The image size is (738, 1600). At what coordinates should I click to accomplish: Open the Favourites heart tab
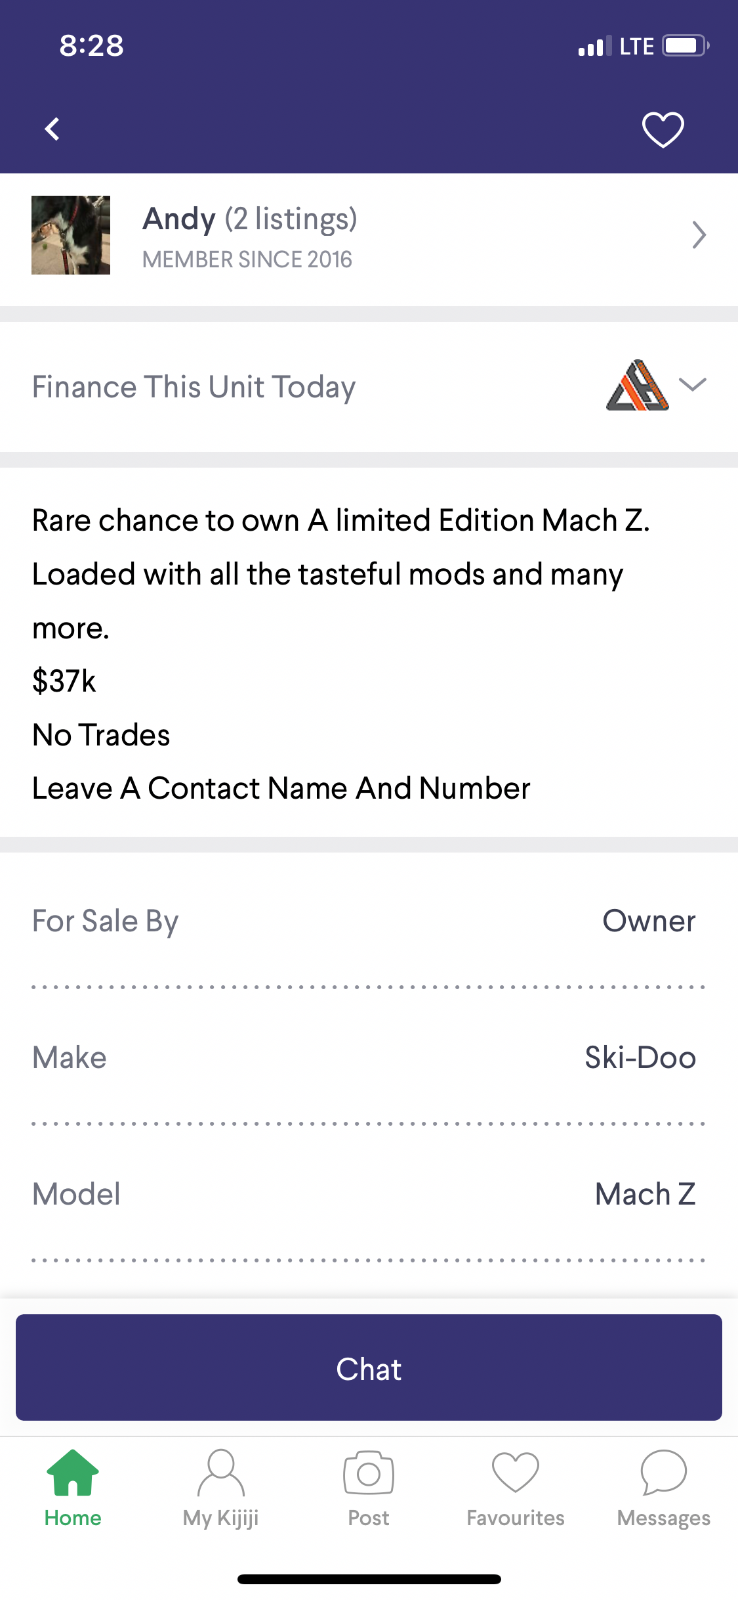516,1489
